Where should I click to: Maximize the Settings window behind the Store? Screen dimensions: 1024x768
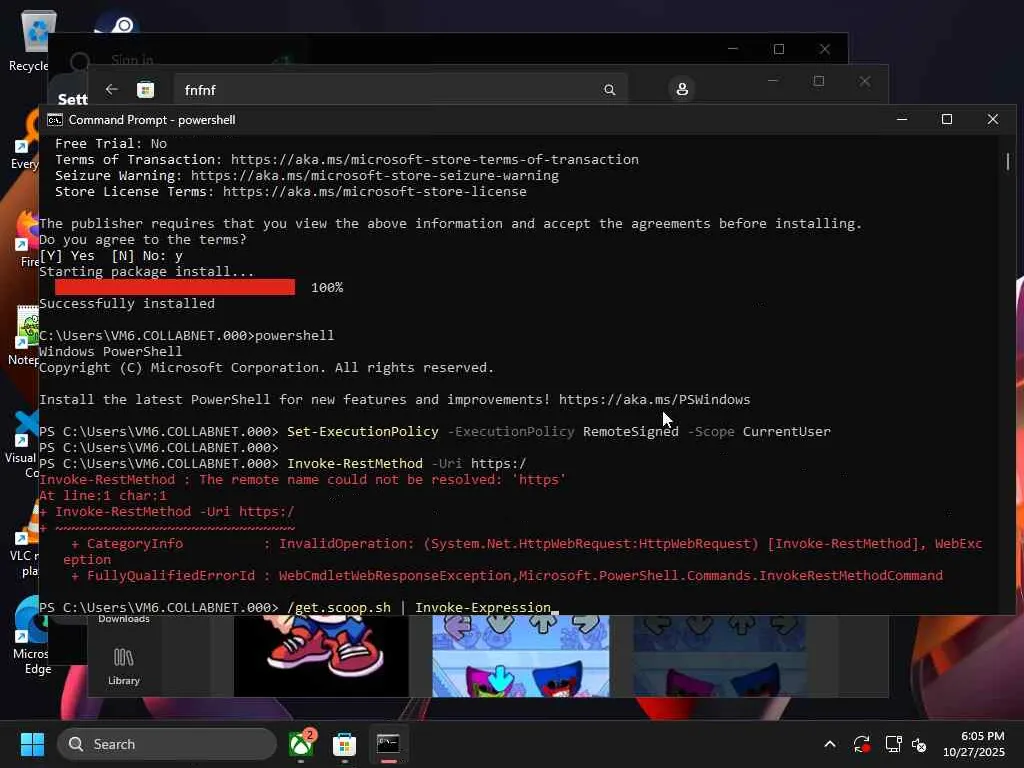778,49
